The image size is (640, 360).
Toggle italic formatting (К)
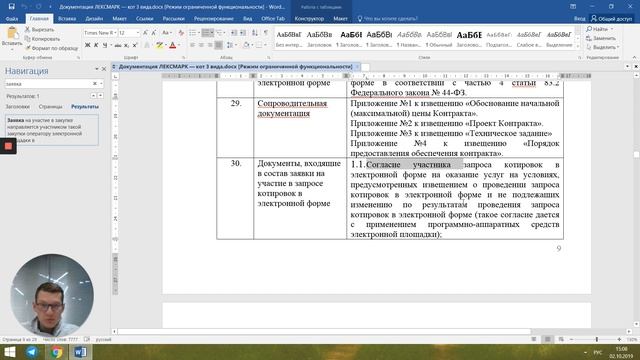[x=96, y=45]
